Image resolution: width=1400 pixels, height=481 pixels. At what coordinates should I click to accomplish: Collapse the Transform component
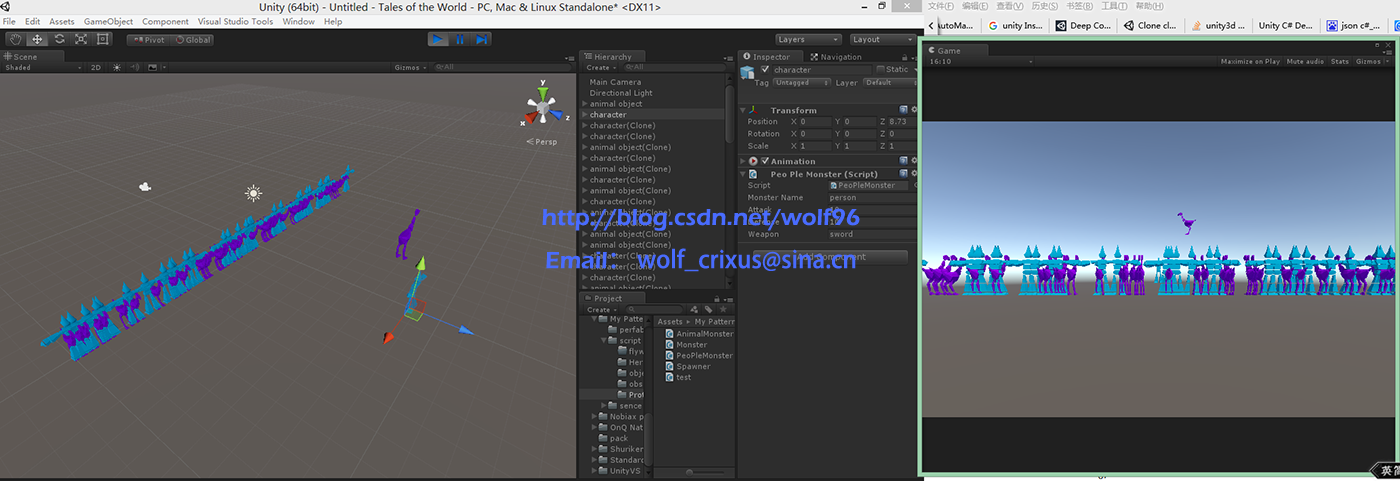tap(743, 110)
